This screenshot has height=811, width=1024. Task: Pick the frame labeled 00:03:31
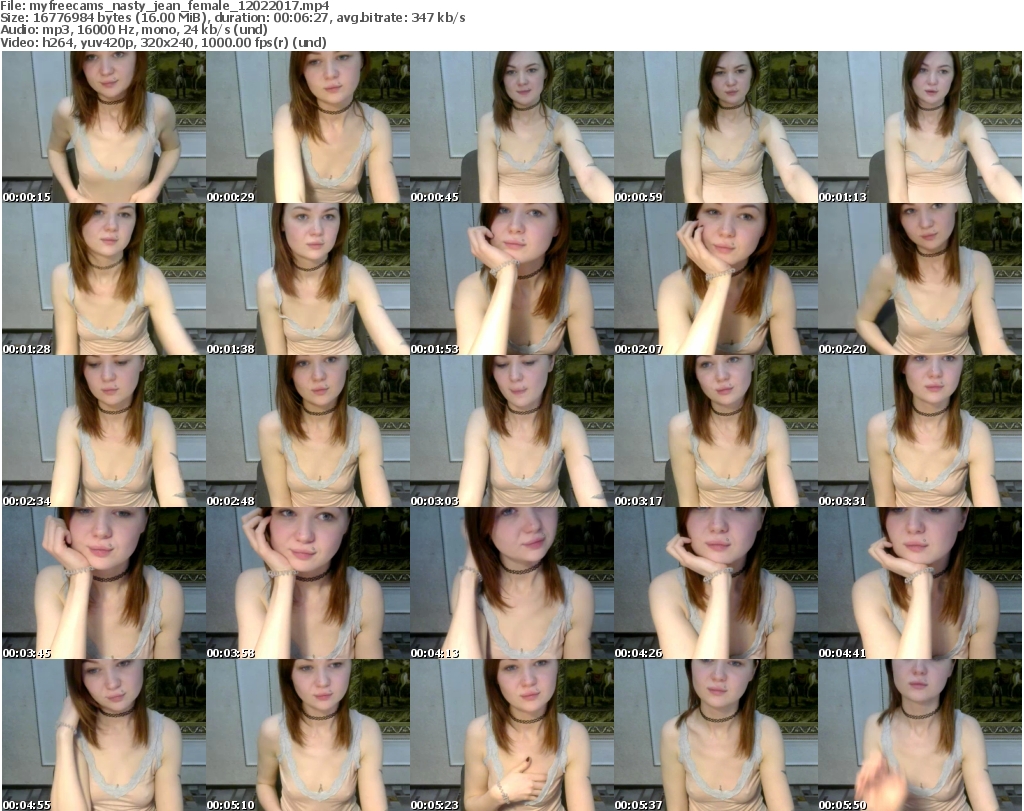tap(920, 432)
